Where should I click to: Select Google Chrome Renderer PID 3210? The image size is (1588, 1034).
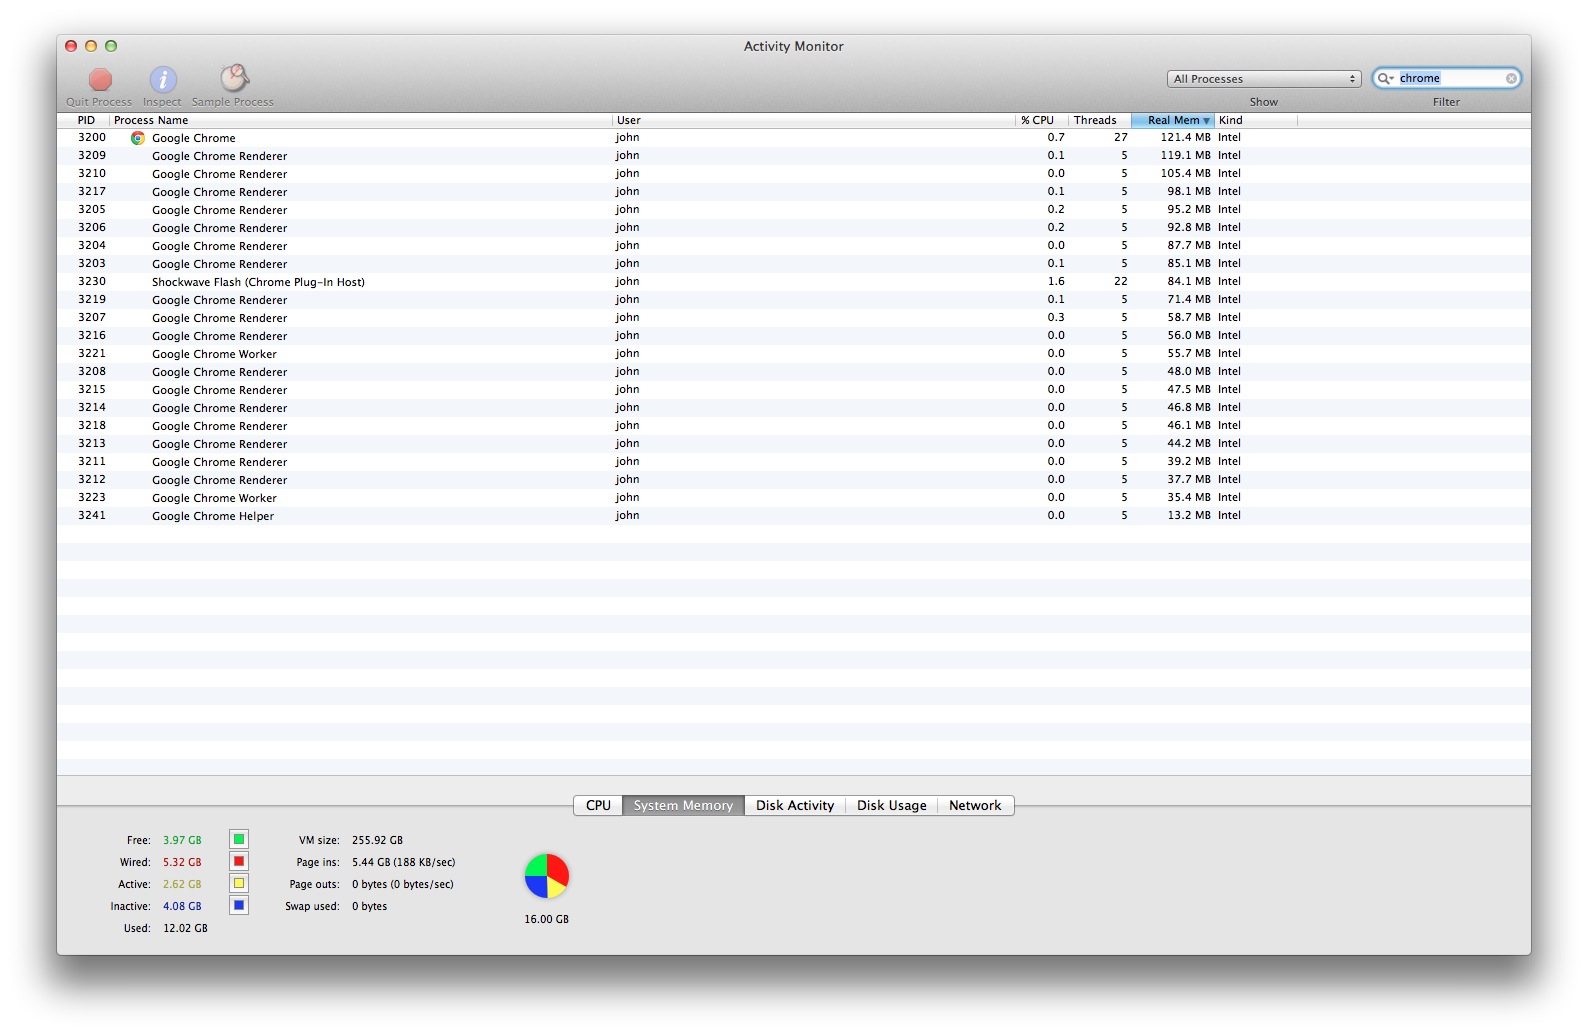tap(793, 174)
